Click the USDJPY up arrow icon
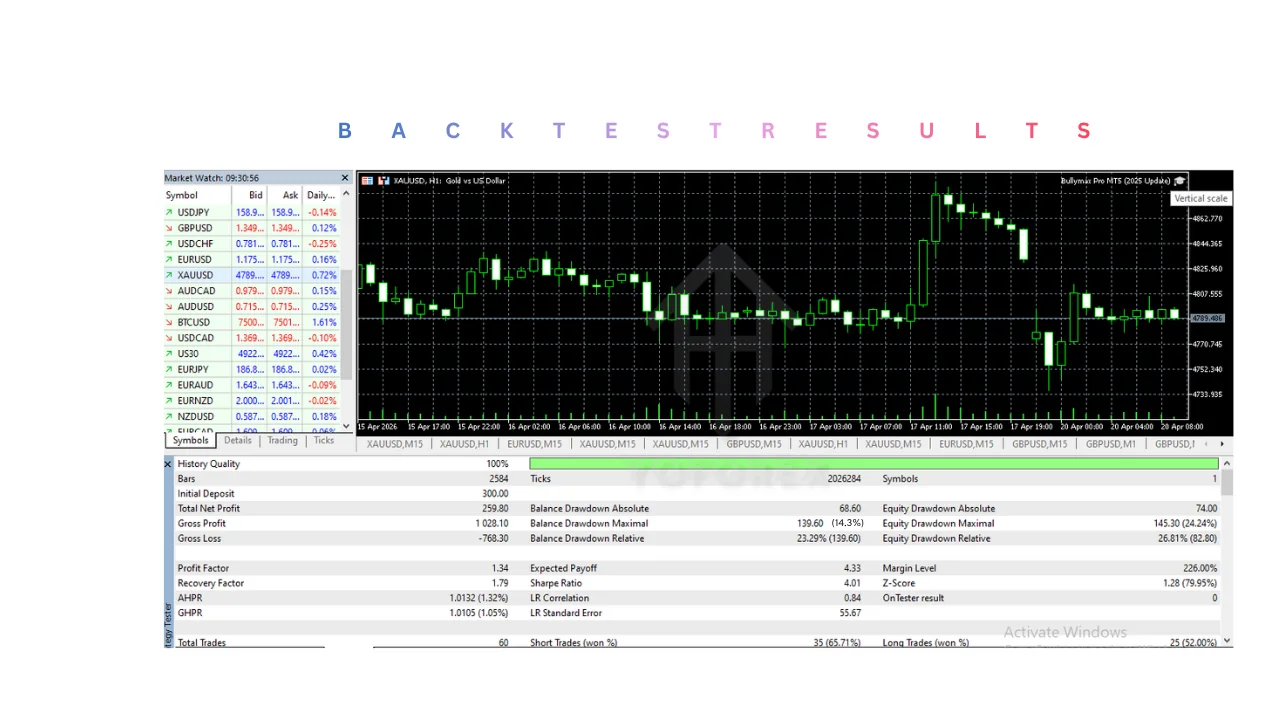Screen dimensions: 1280x720 169,213
